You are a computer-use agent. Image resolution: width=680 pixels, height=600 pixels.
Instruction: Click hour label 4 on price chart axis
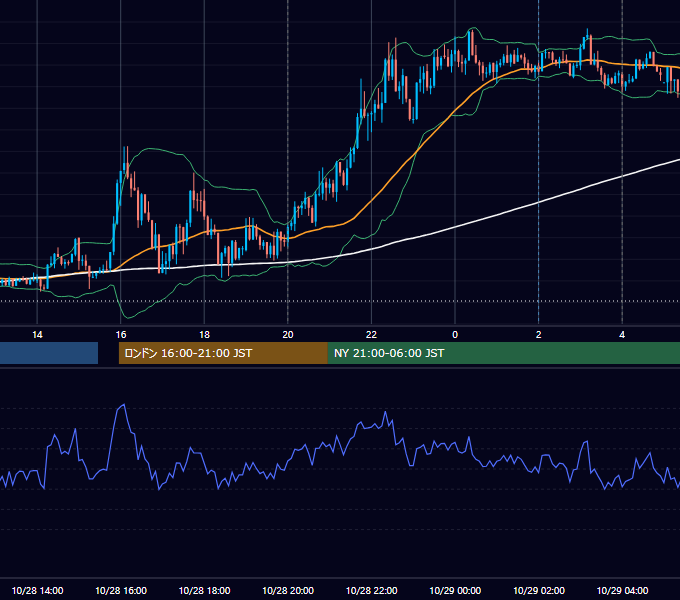(x=622, y=335)
